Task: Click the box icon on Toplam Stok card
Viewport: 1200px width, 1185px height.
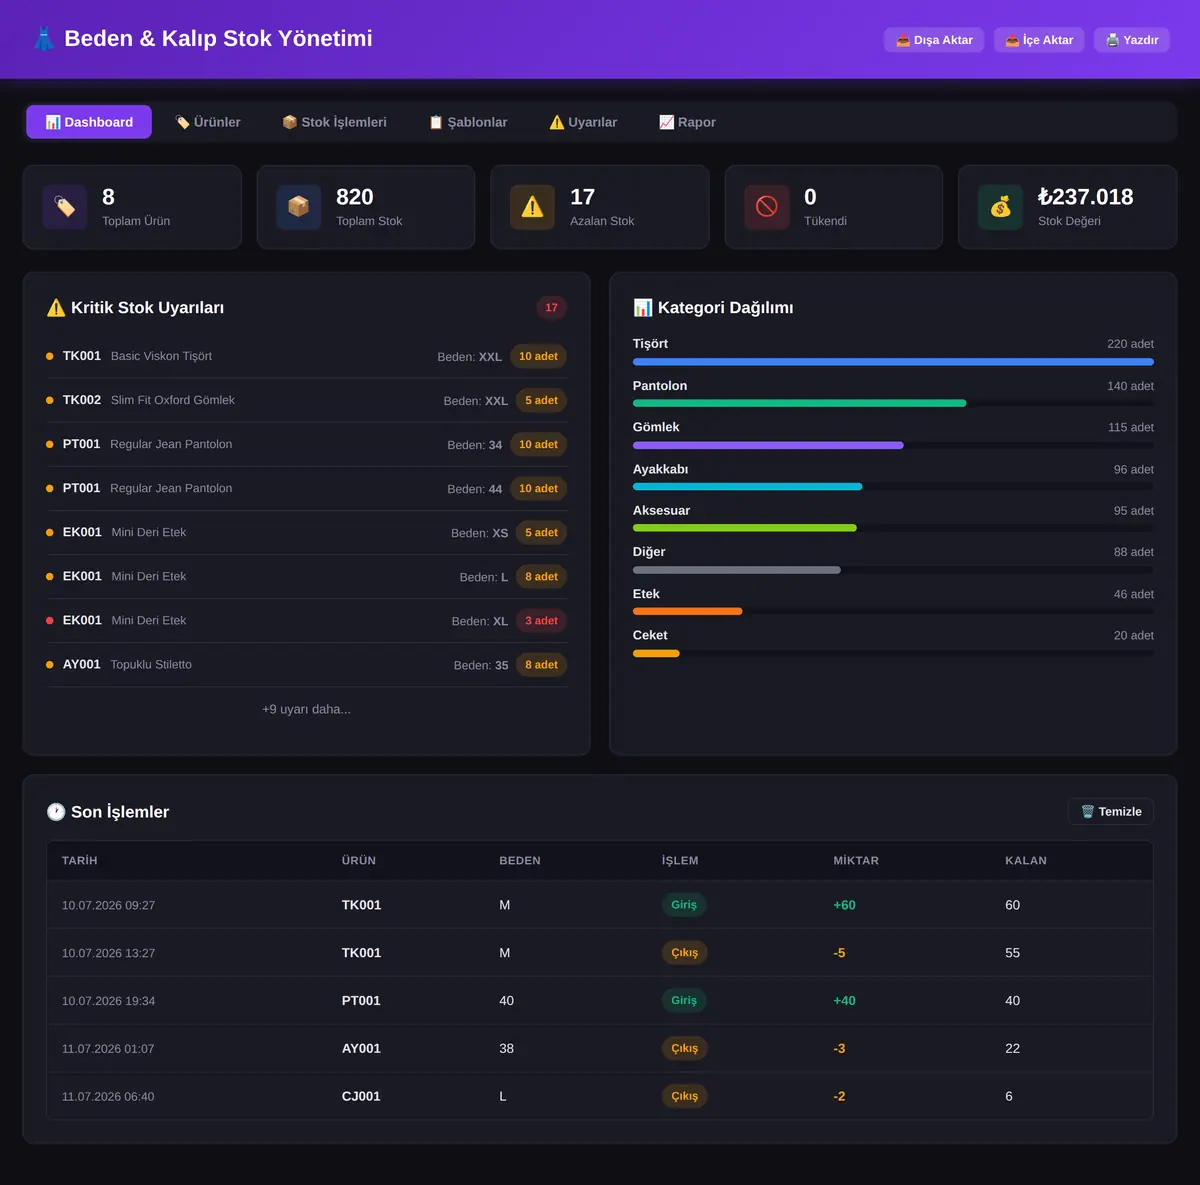Action: pyautogui.click(x=299, y=207)
